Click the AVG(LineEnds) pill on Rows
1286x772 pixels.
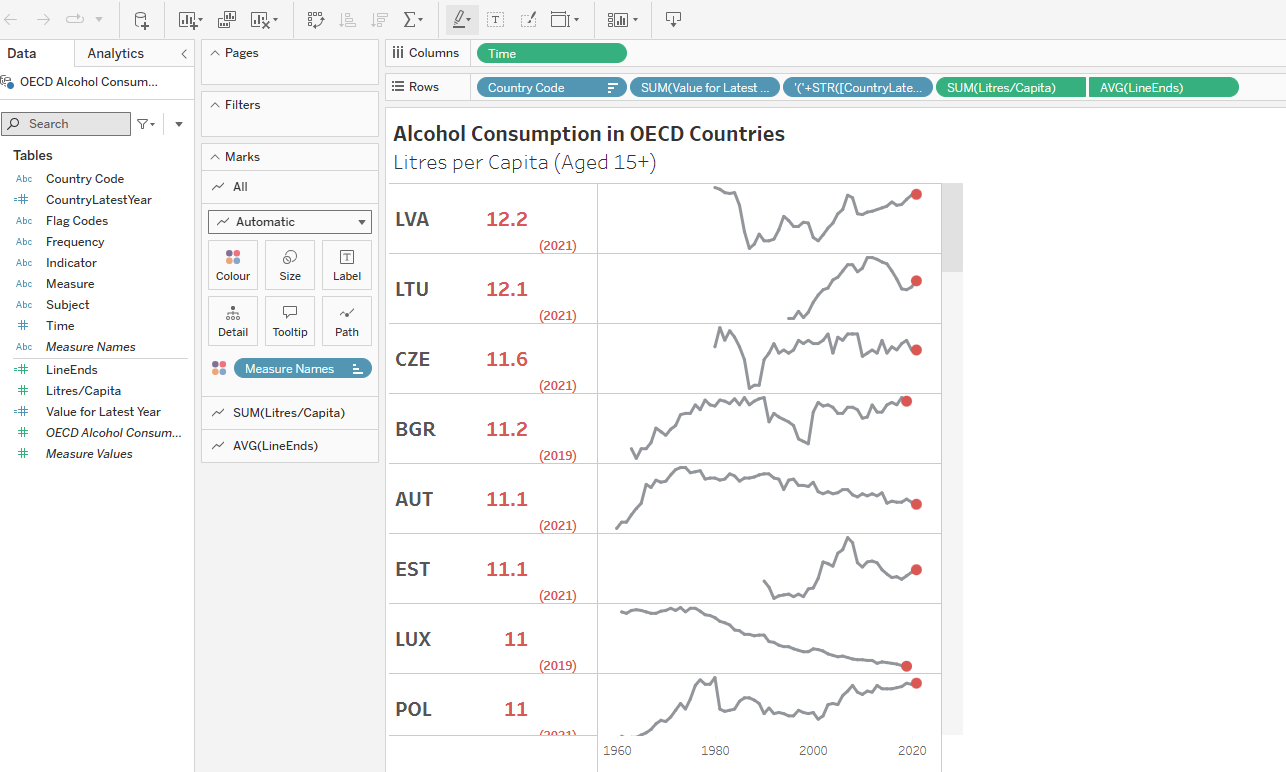(x=1163, y=88)
